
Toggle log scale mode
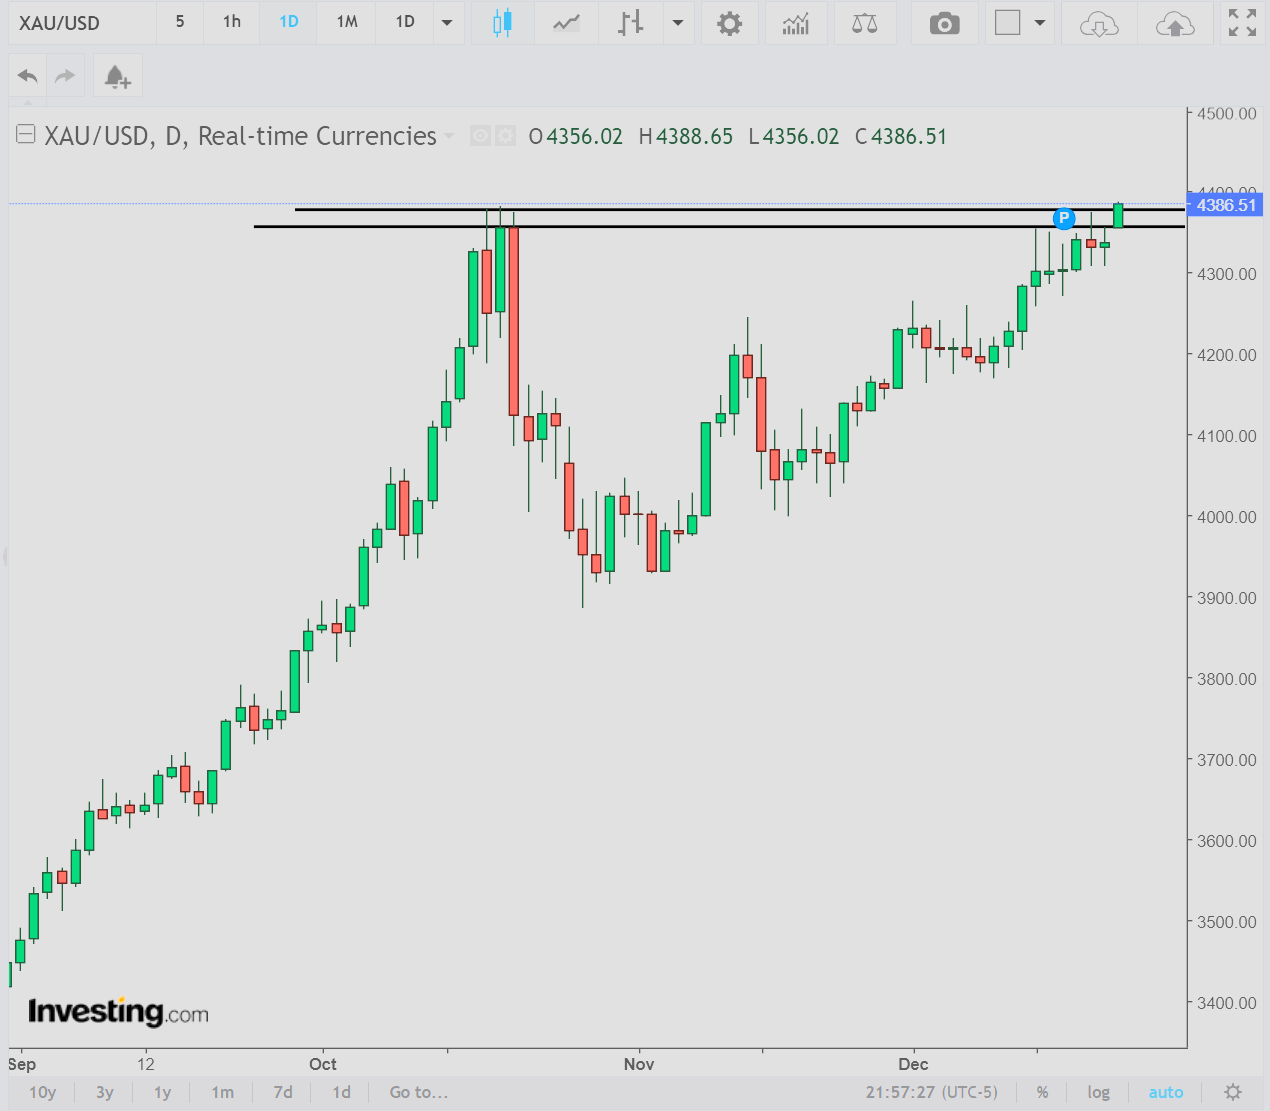pos(1098,1092)
